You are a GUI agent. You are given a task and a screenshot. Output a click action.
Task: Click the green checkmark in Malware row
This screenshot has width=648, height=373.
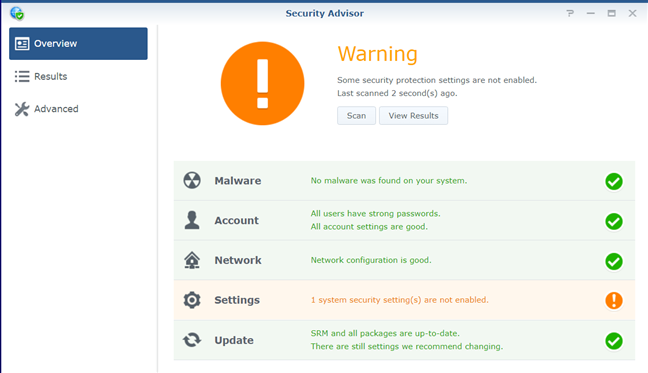[x=614, y=181]
